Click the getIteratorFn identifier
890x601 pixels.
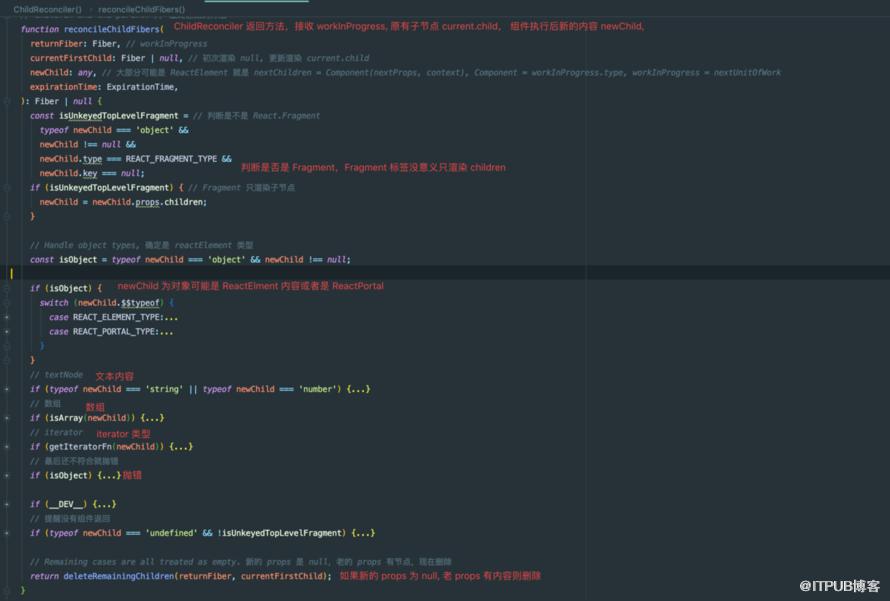pyautogui.click(x=78, y=447)
